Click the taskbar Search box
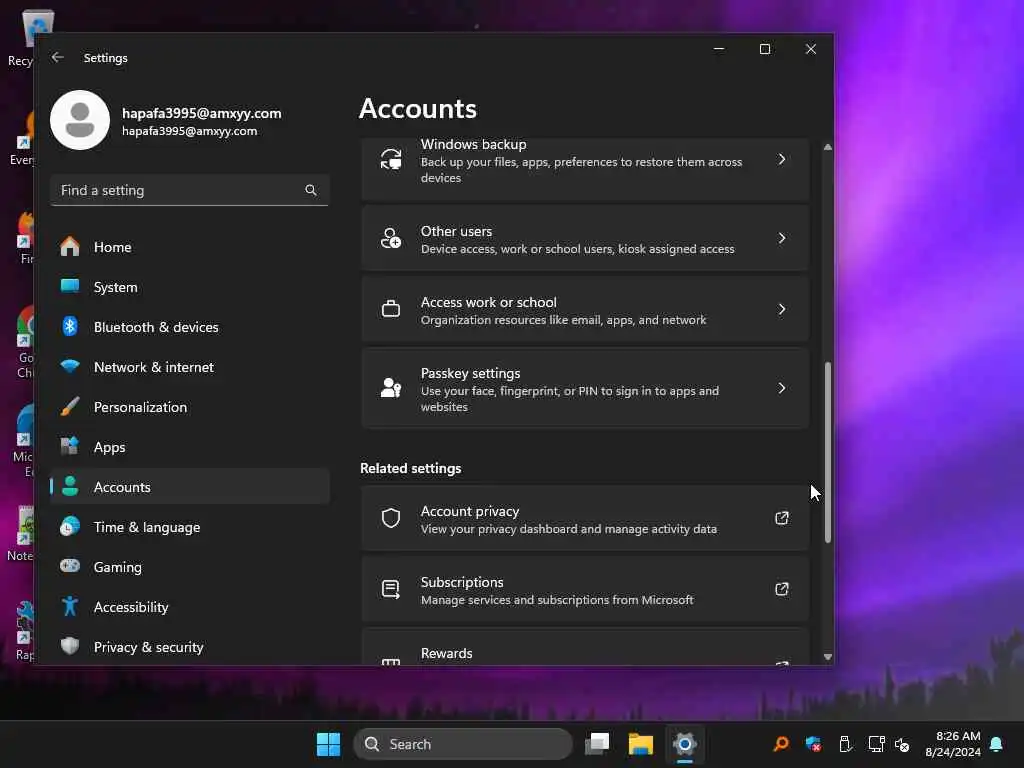 [462, 744]
